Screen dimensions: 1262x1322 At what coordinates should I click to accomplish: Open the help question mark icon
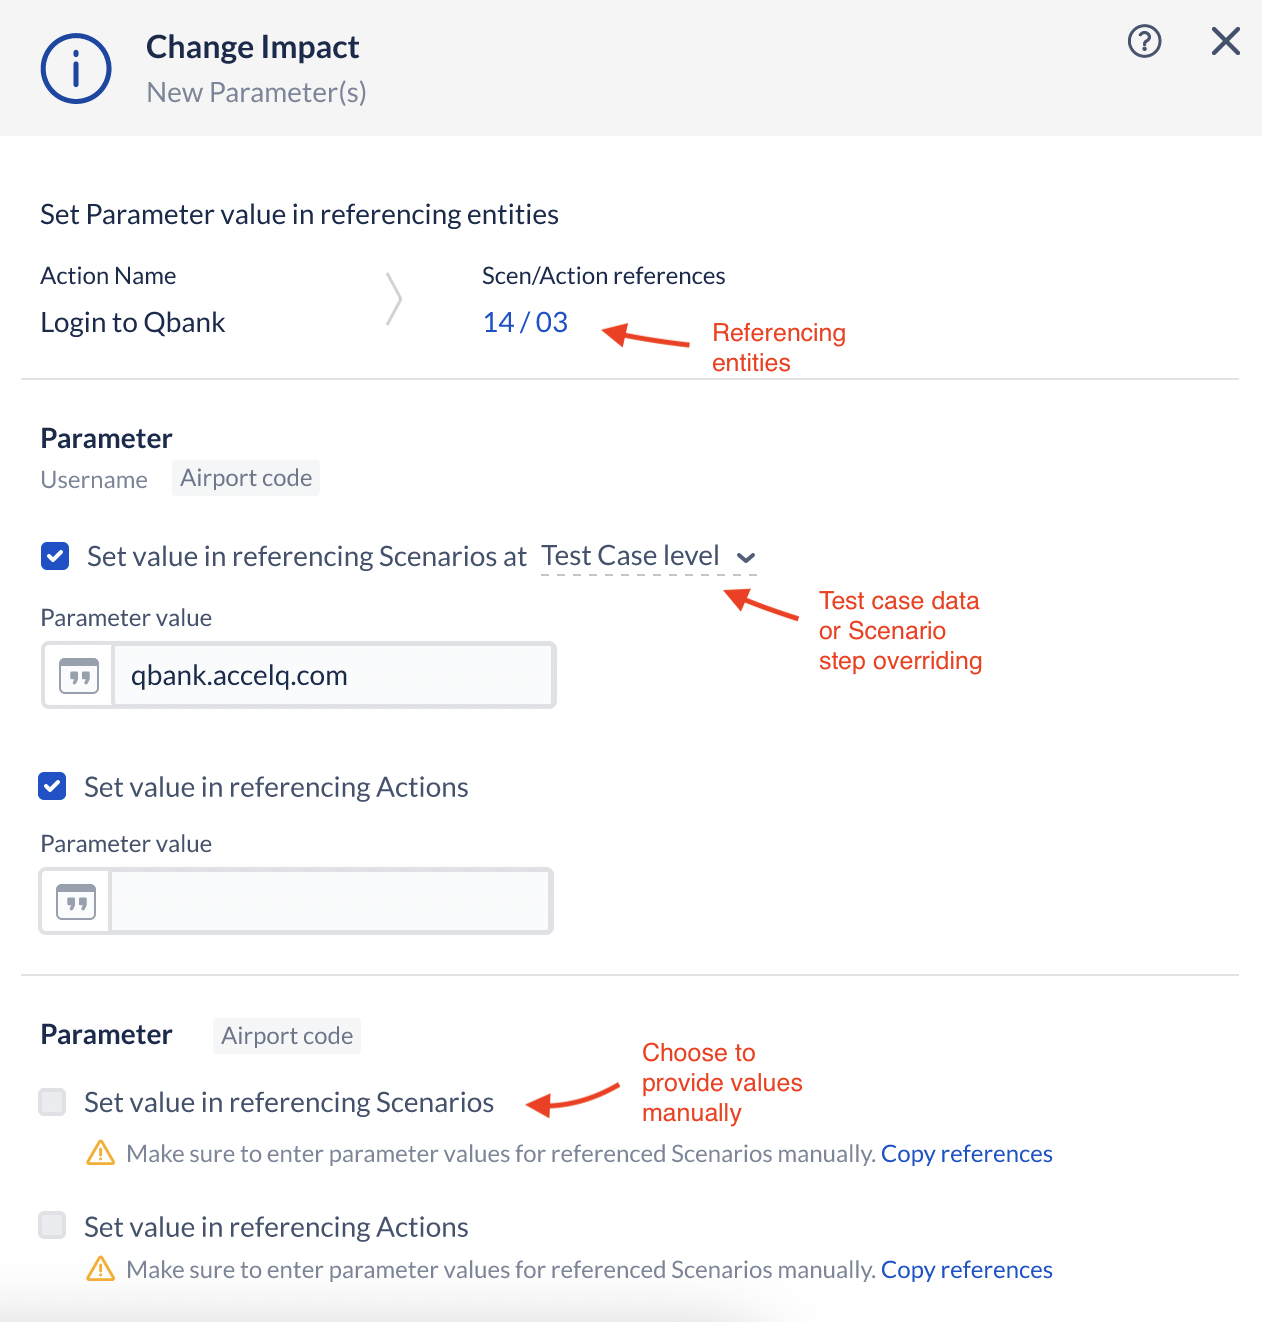pos(1144,41)
